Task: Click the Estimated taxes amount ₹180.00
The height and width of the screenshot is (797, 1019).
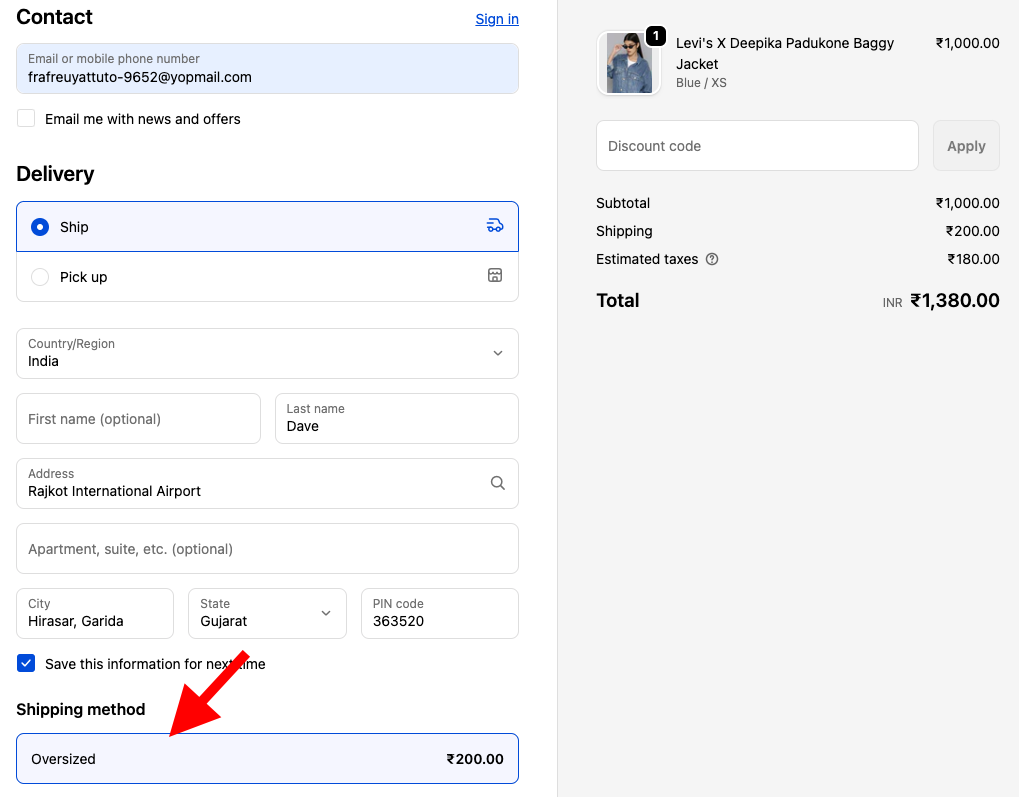Action: click(x=973, y=259)
